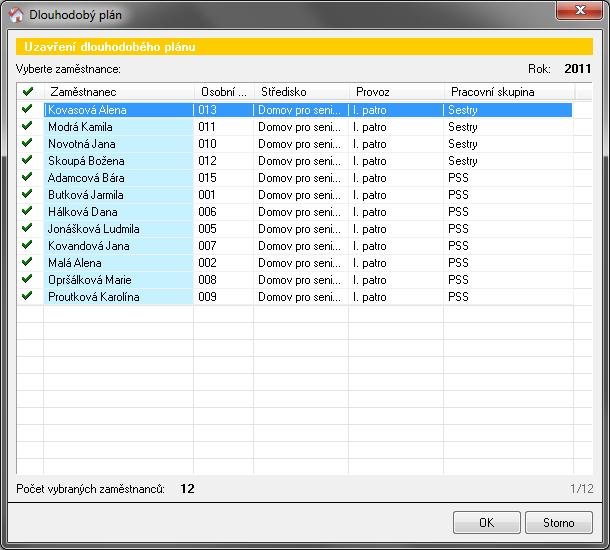Select the row name Kovasová Alena
The height and width of the screenshot is (550, 610).
pos(87,110)
